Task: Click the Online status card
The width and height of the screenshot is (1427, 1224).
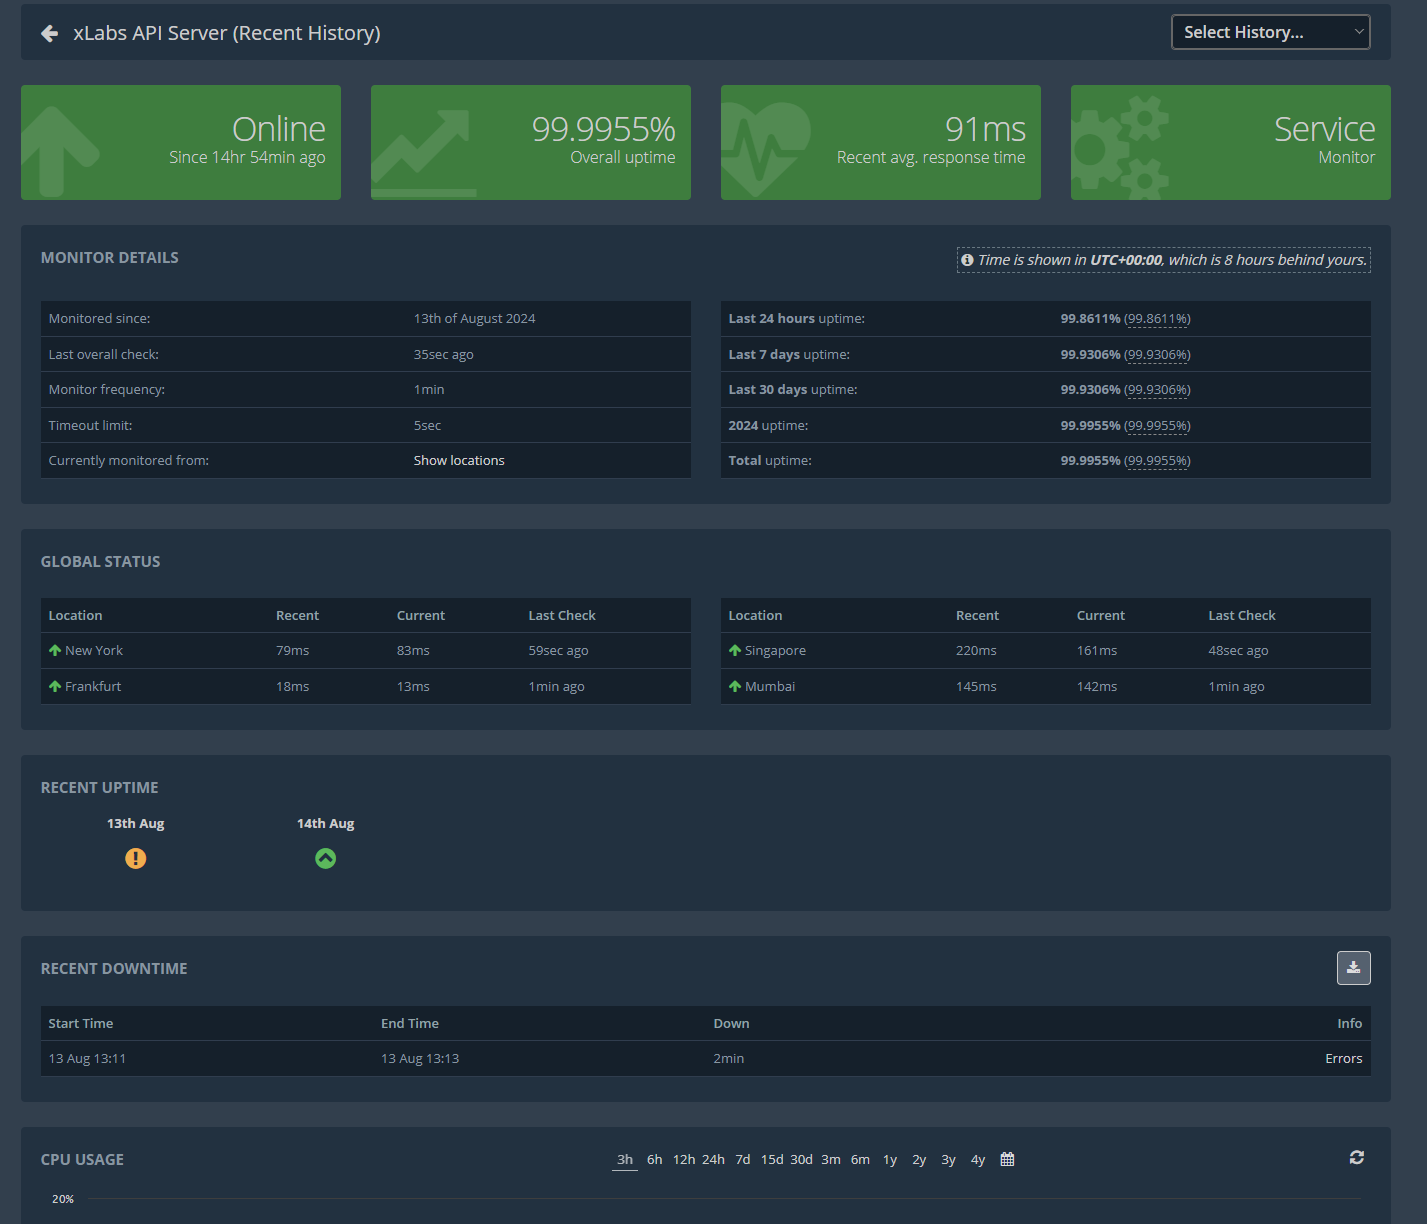Action: 181,142
